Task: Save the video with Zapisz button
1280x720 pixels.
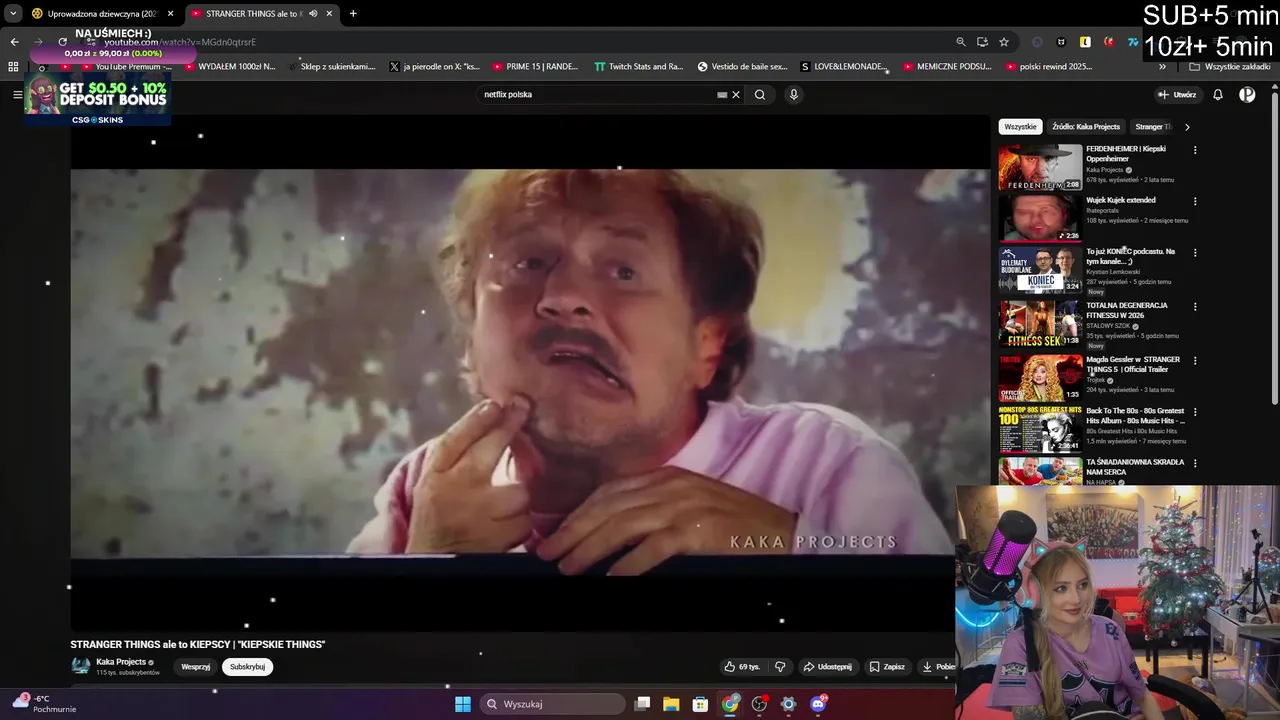Action: pyautogui.click(x=887, y=667)
